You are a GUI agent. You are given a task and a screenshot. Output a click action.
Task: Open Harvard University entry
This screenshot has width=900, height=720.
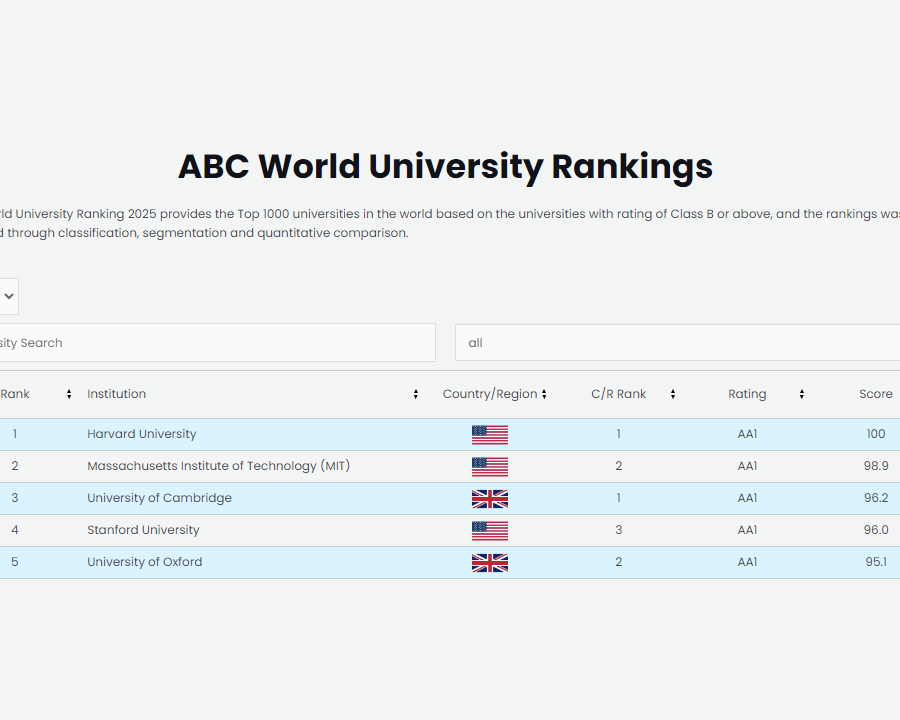click(142, 434)
